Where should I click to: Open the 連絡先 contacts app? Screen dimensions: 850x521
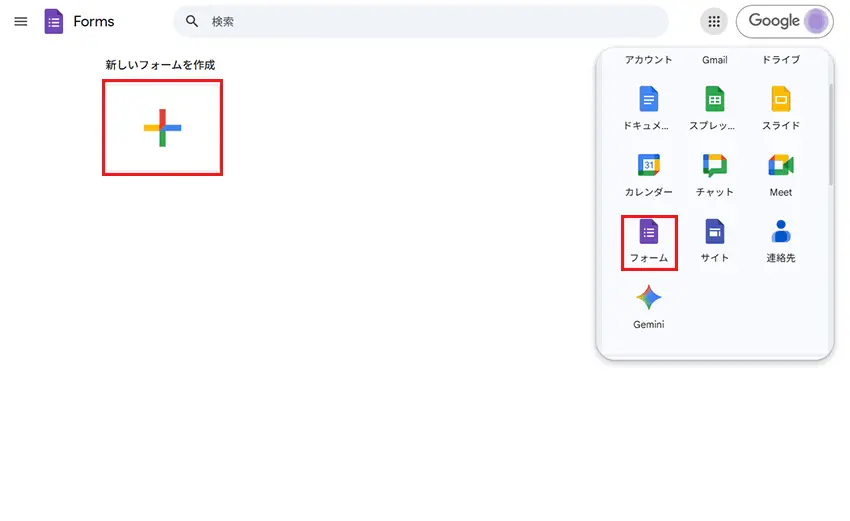coord(781,240)
